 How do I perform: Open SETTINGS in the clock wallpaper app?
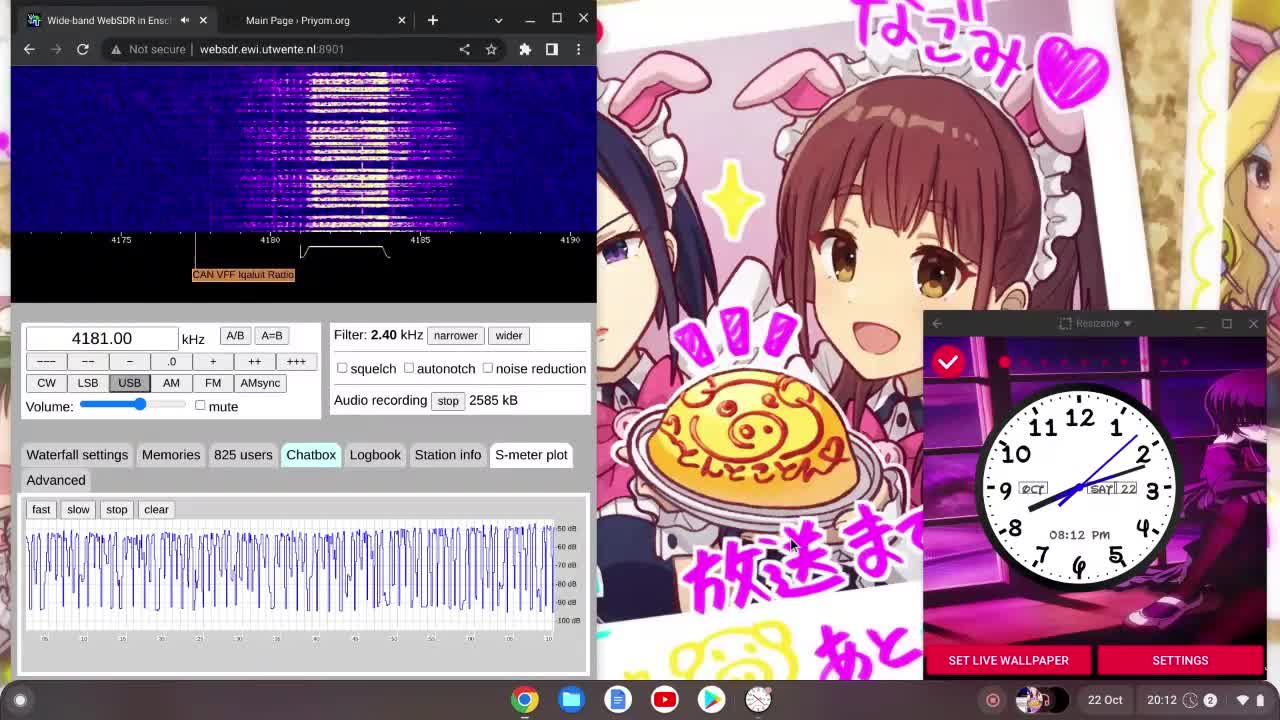pos(1180,660)
